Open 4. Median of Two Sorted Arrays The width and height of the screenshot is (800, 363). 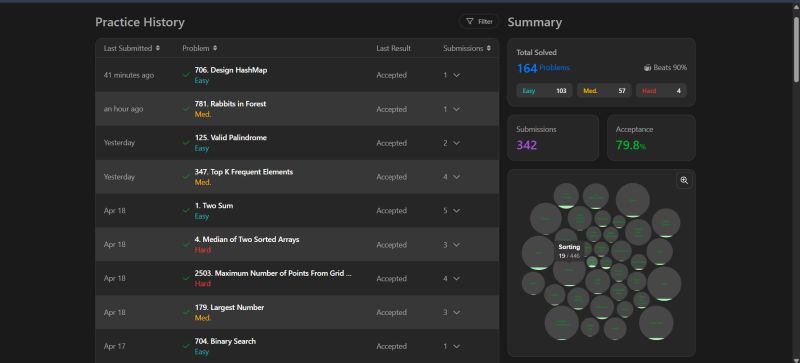point(247,239)
